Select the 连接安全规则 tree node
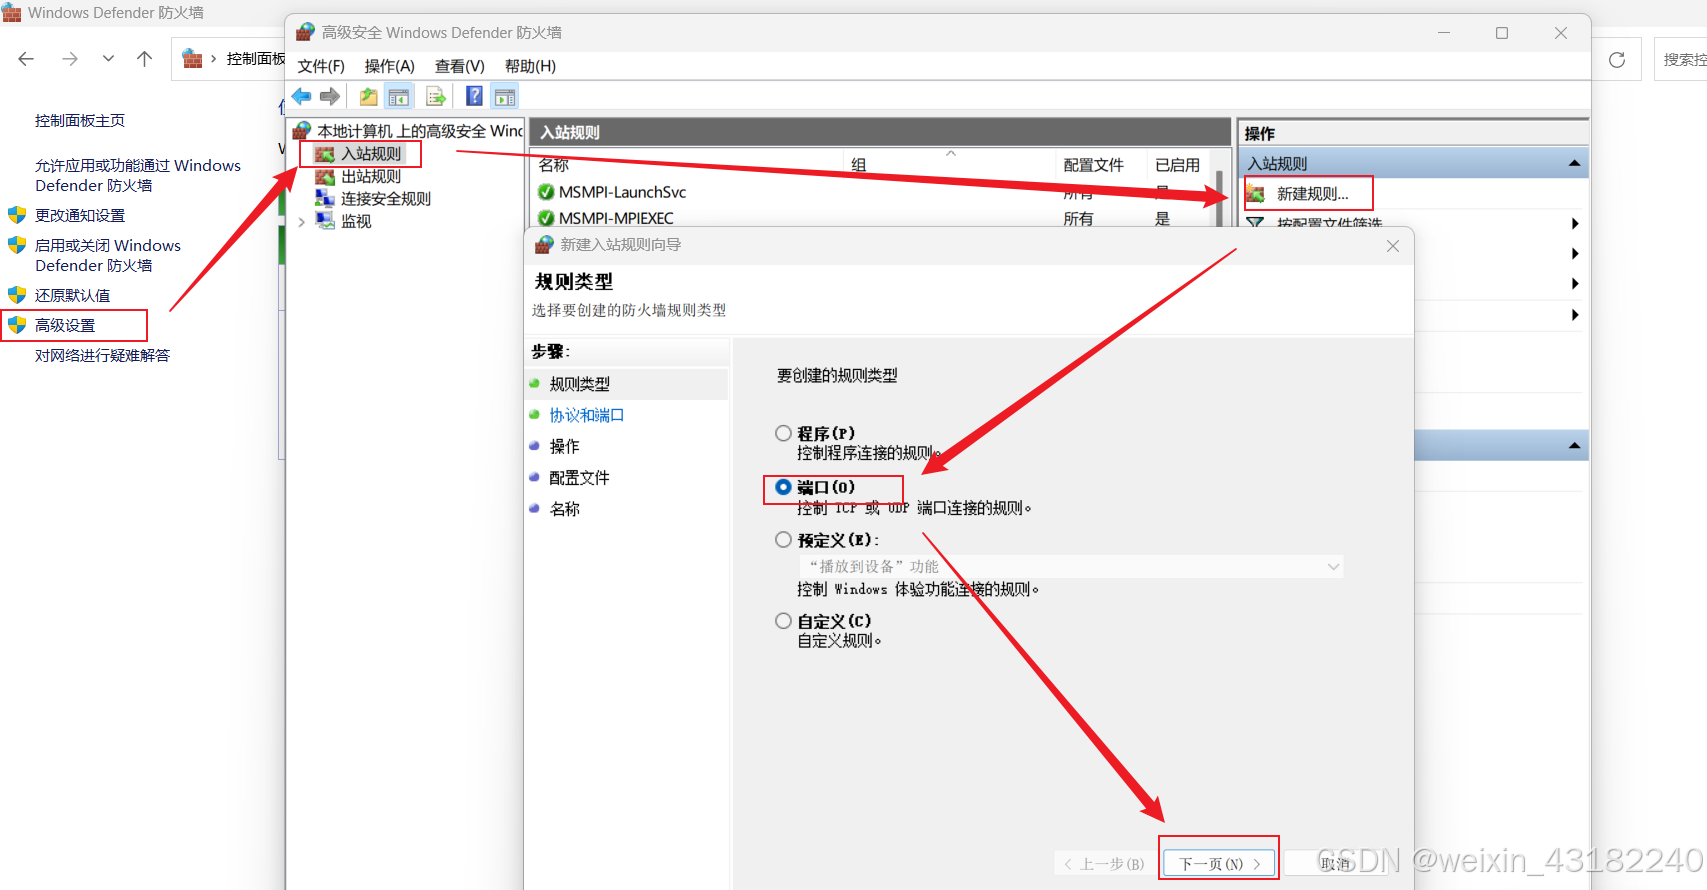The image size is (1707, 890). pyautogui.click(x=386, y=199)
